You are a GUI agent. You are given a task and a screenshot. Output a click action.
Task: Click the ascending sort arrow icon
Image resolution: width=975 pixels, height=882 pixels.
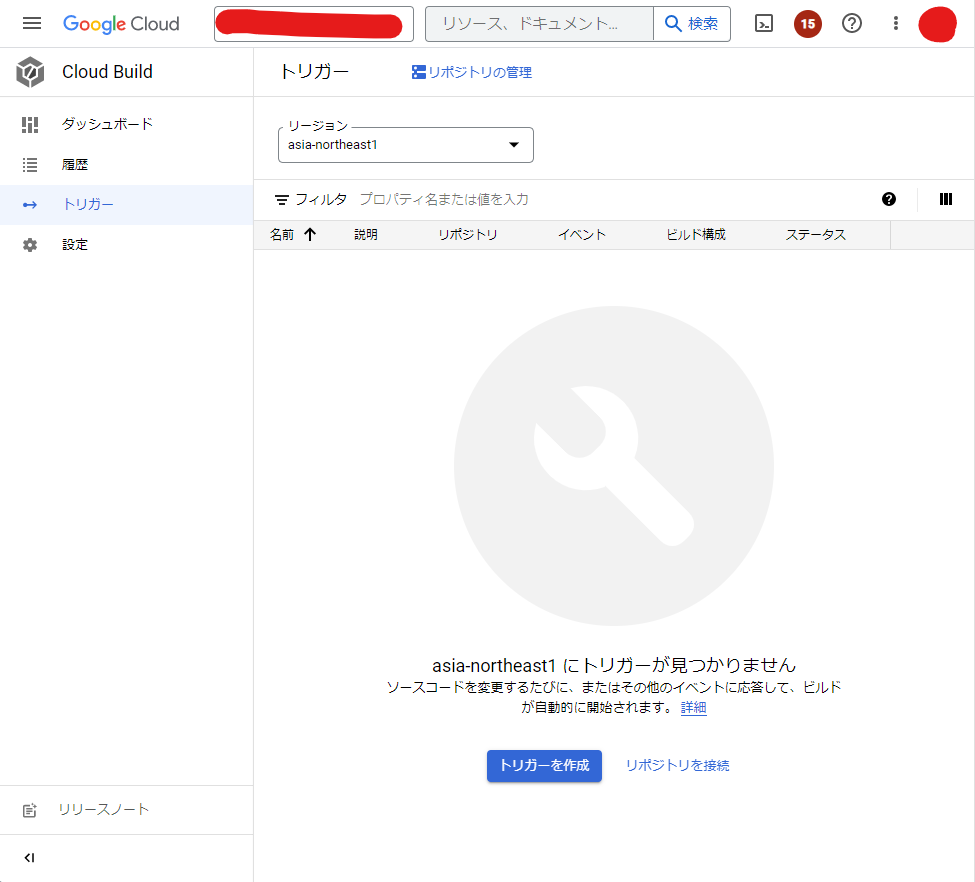pos(310,234)
